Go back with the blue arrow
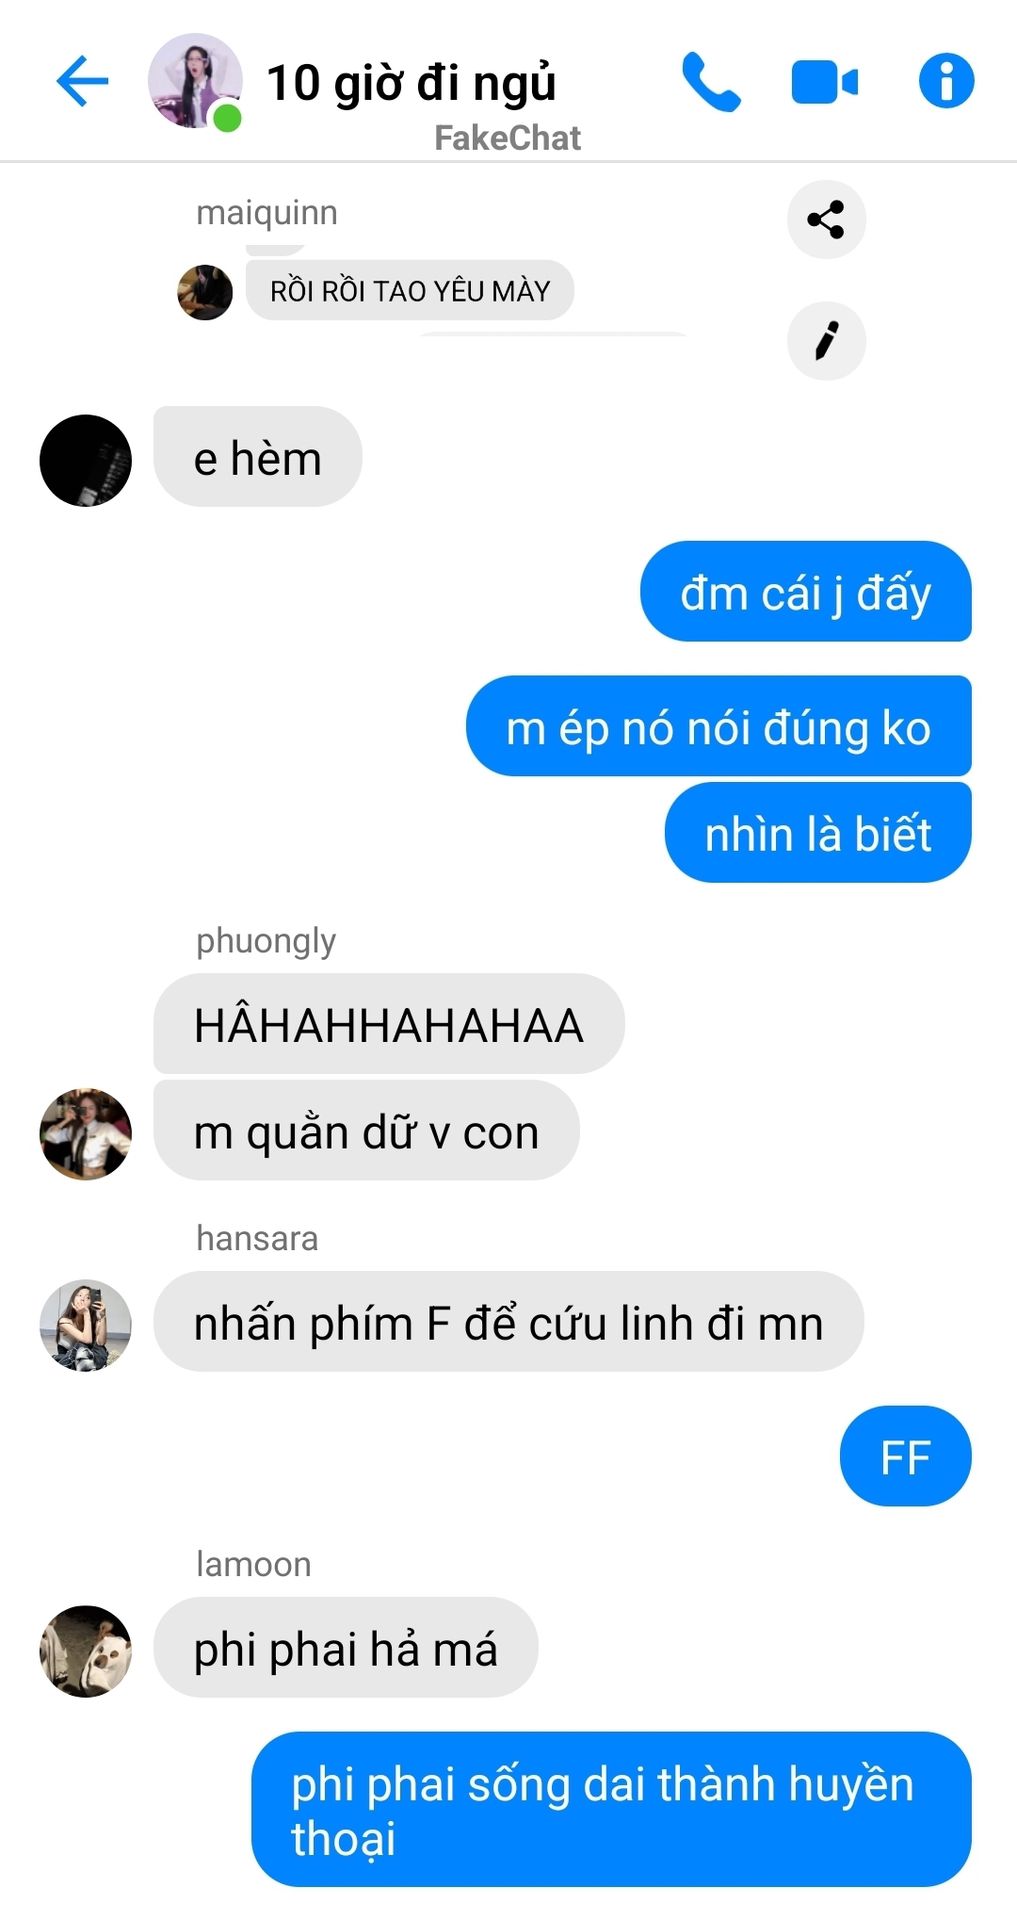 [82, 80]
